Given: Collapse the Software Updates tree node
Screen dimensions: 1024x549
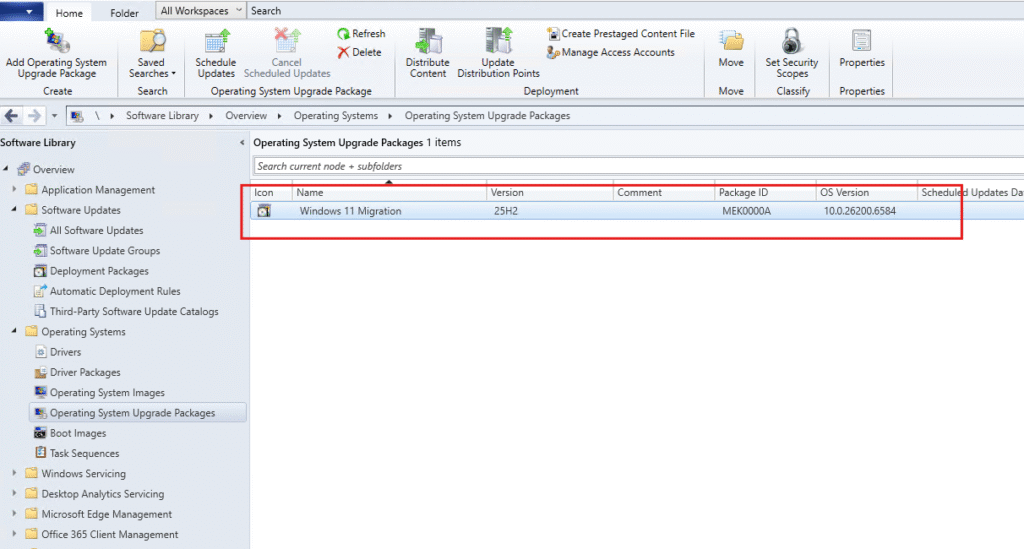Looking at the screenshot, I should point(14,210).
